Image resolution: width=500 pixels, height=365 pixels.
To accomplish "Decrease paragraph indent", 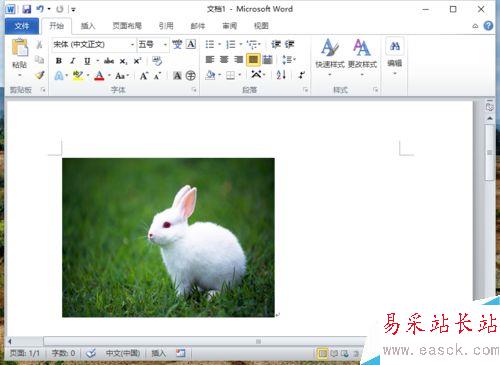I will coord(276,44).
